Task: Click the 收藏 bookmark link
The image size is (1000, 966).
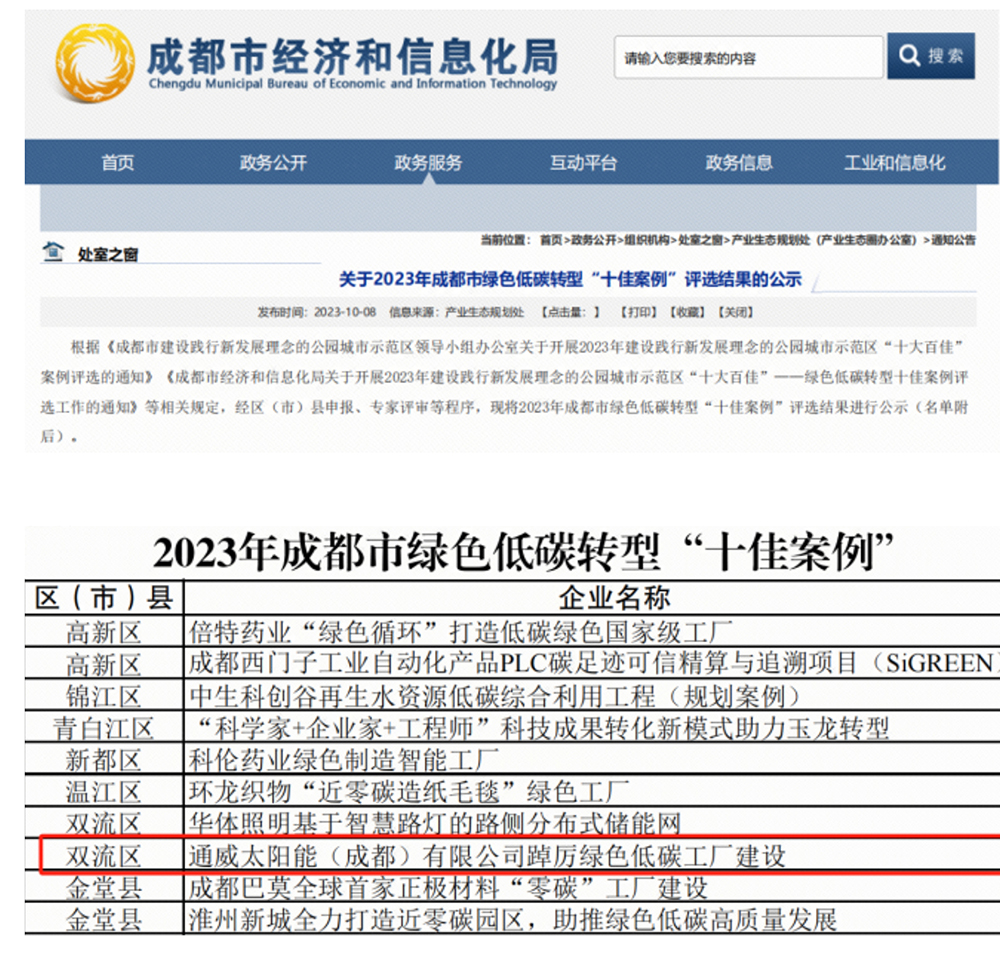Action: (x=686, y=312)
